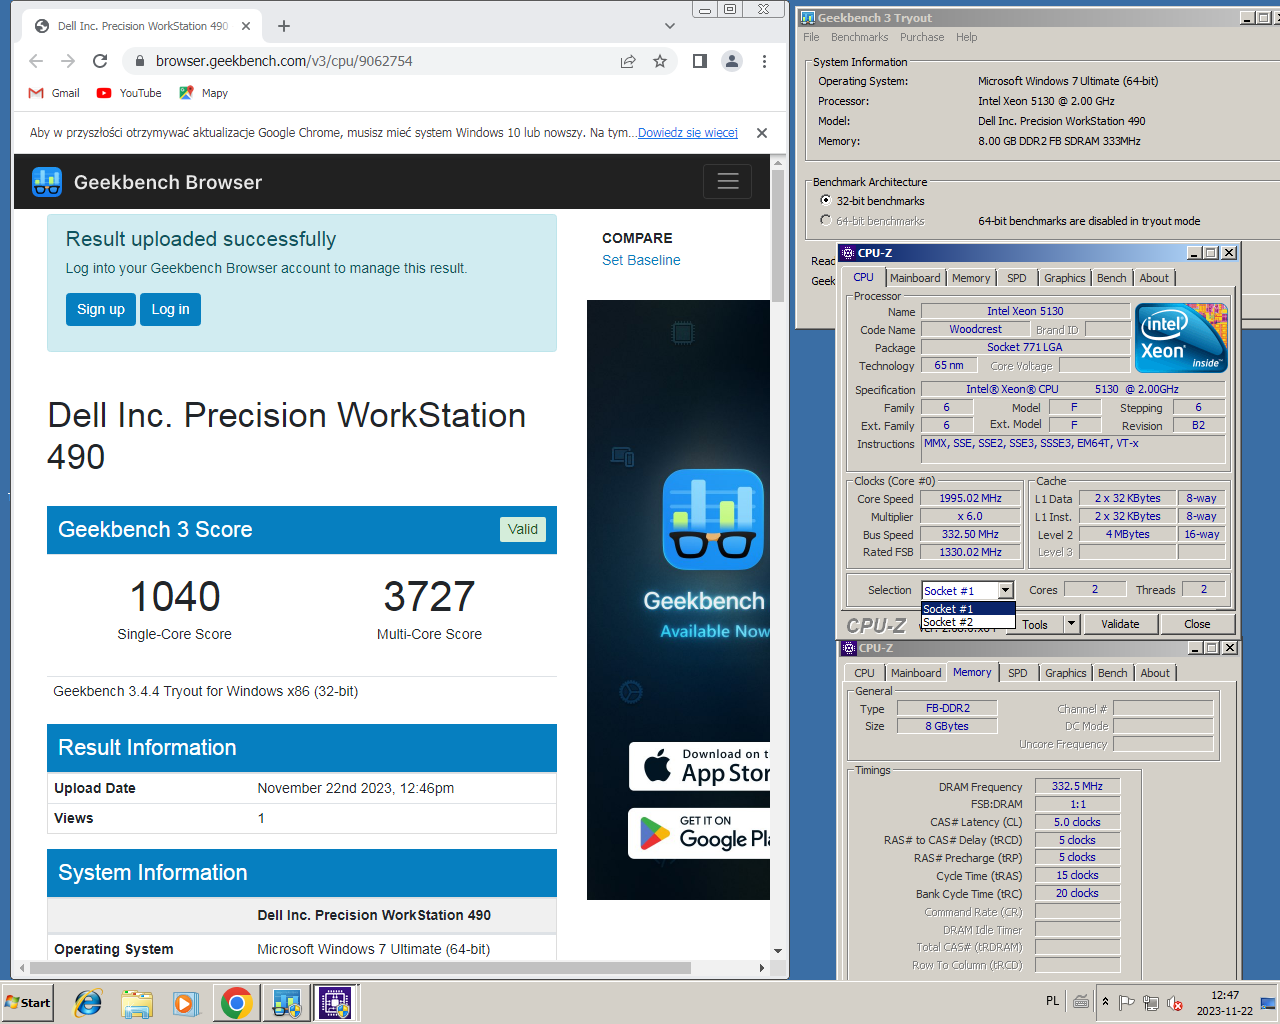
Task: Close the Dell Precision tab
Action: coord(246,26)
